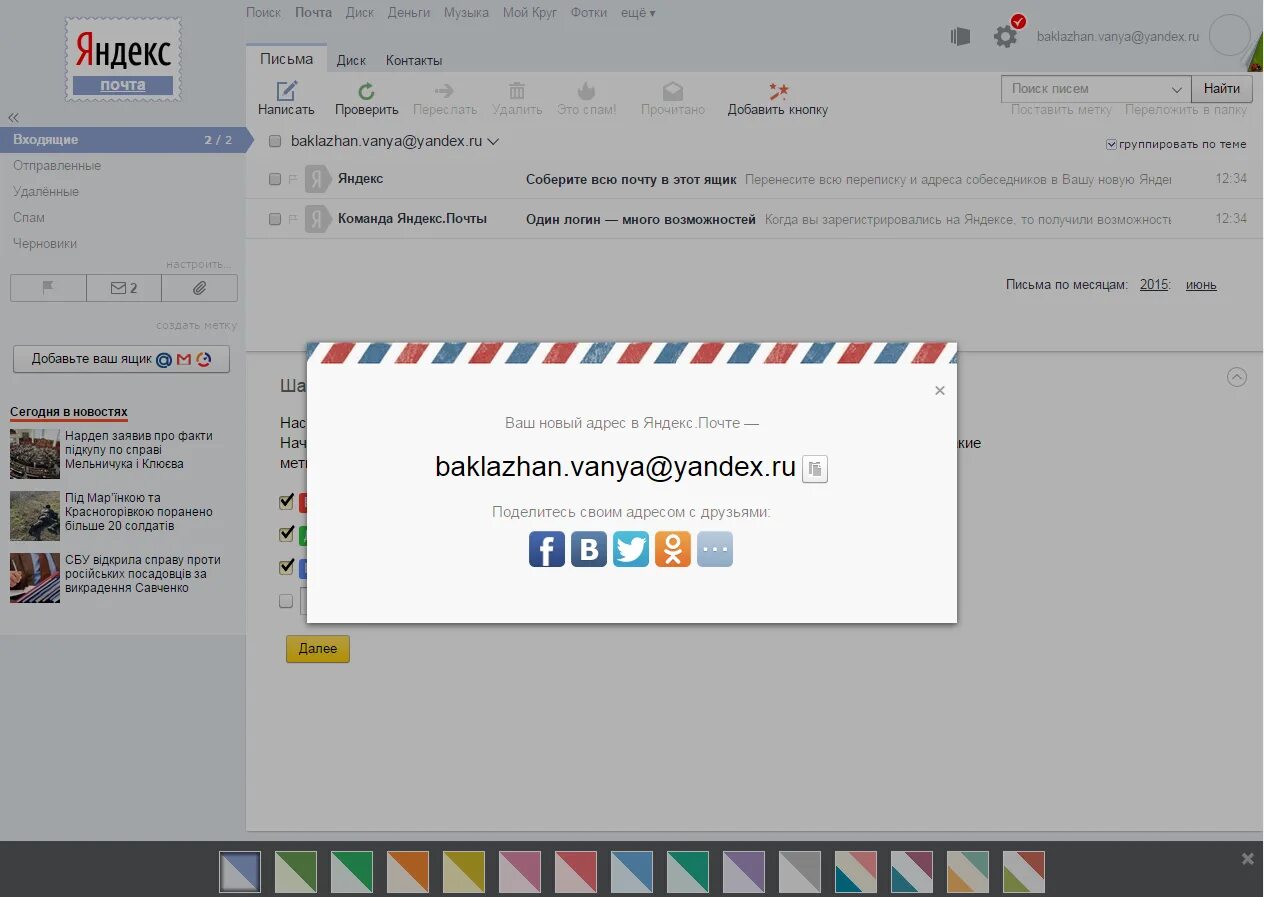Share address via Twitter icon

[631, 549]
